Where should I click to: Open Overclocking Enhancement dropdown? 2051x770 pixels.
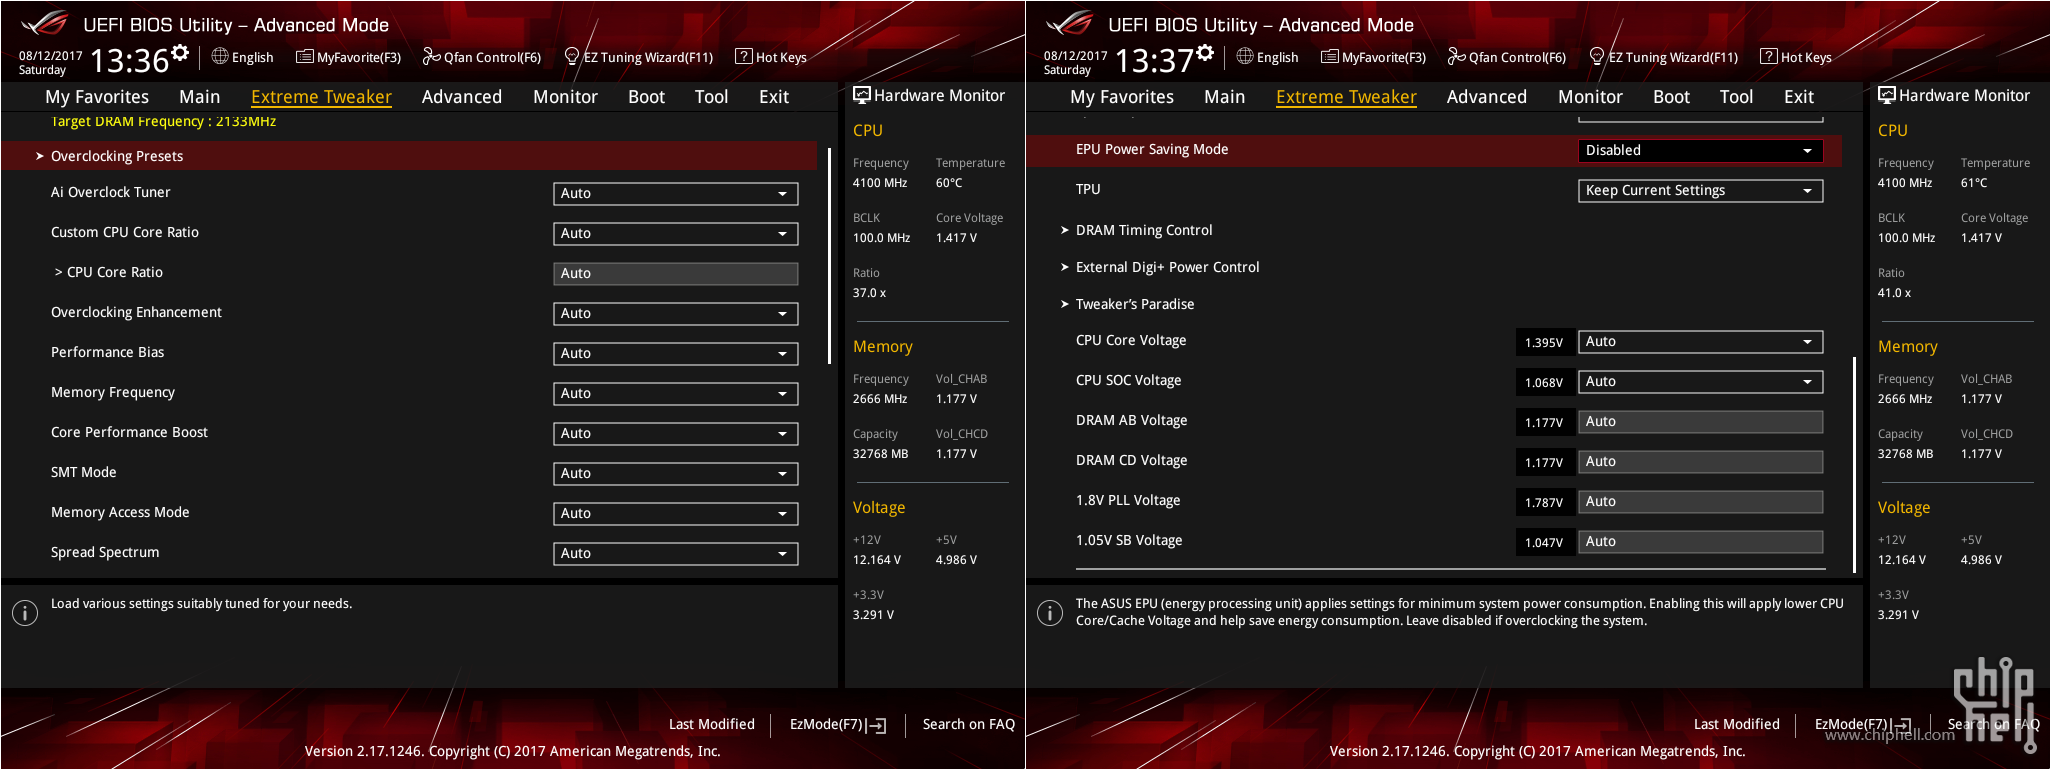pyautogui.click(x=676, y=313)
